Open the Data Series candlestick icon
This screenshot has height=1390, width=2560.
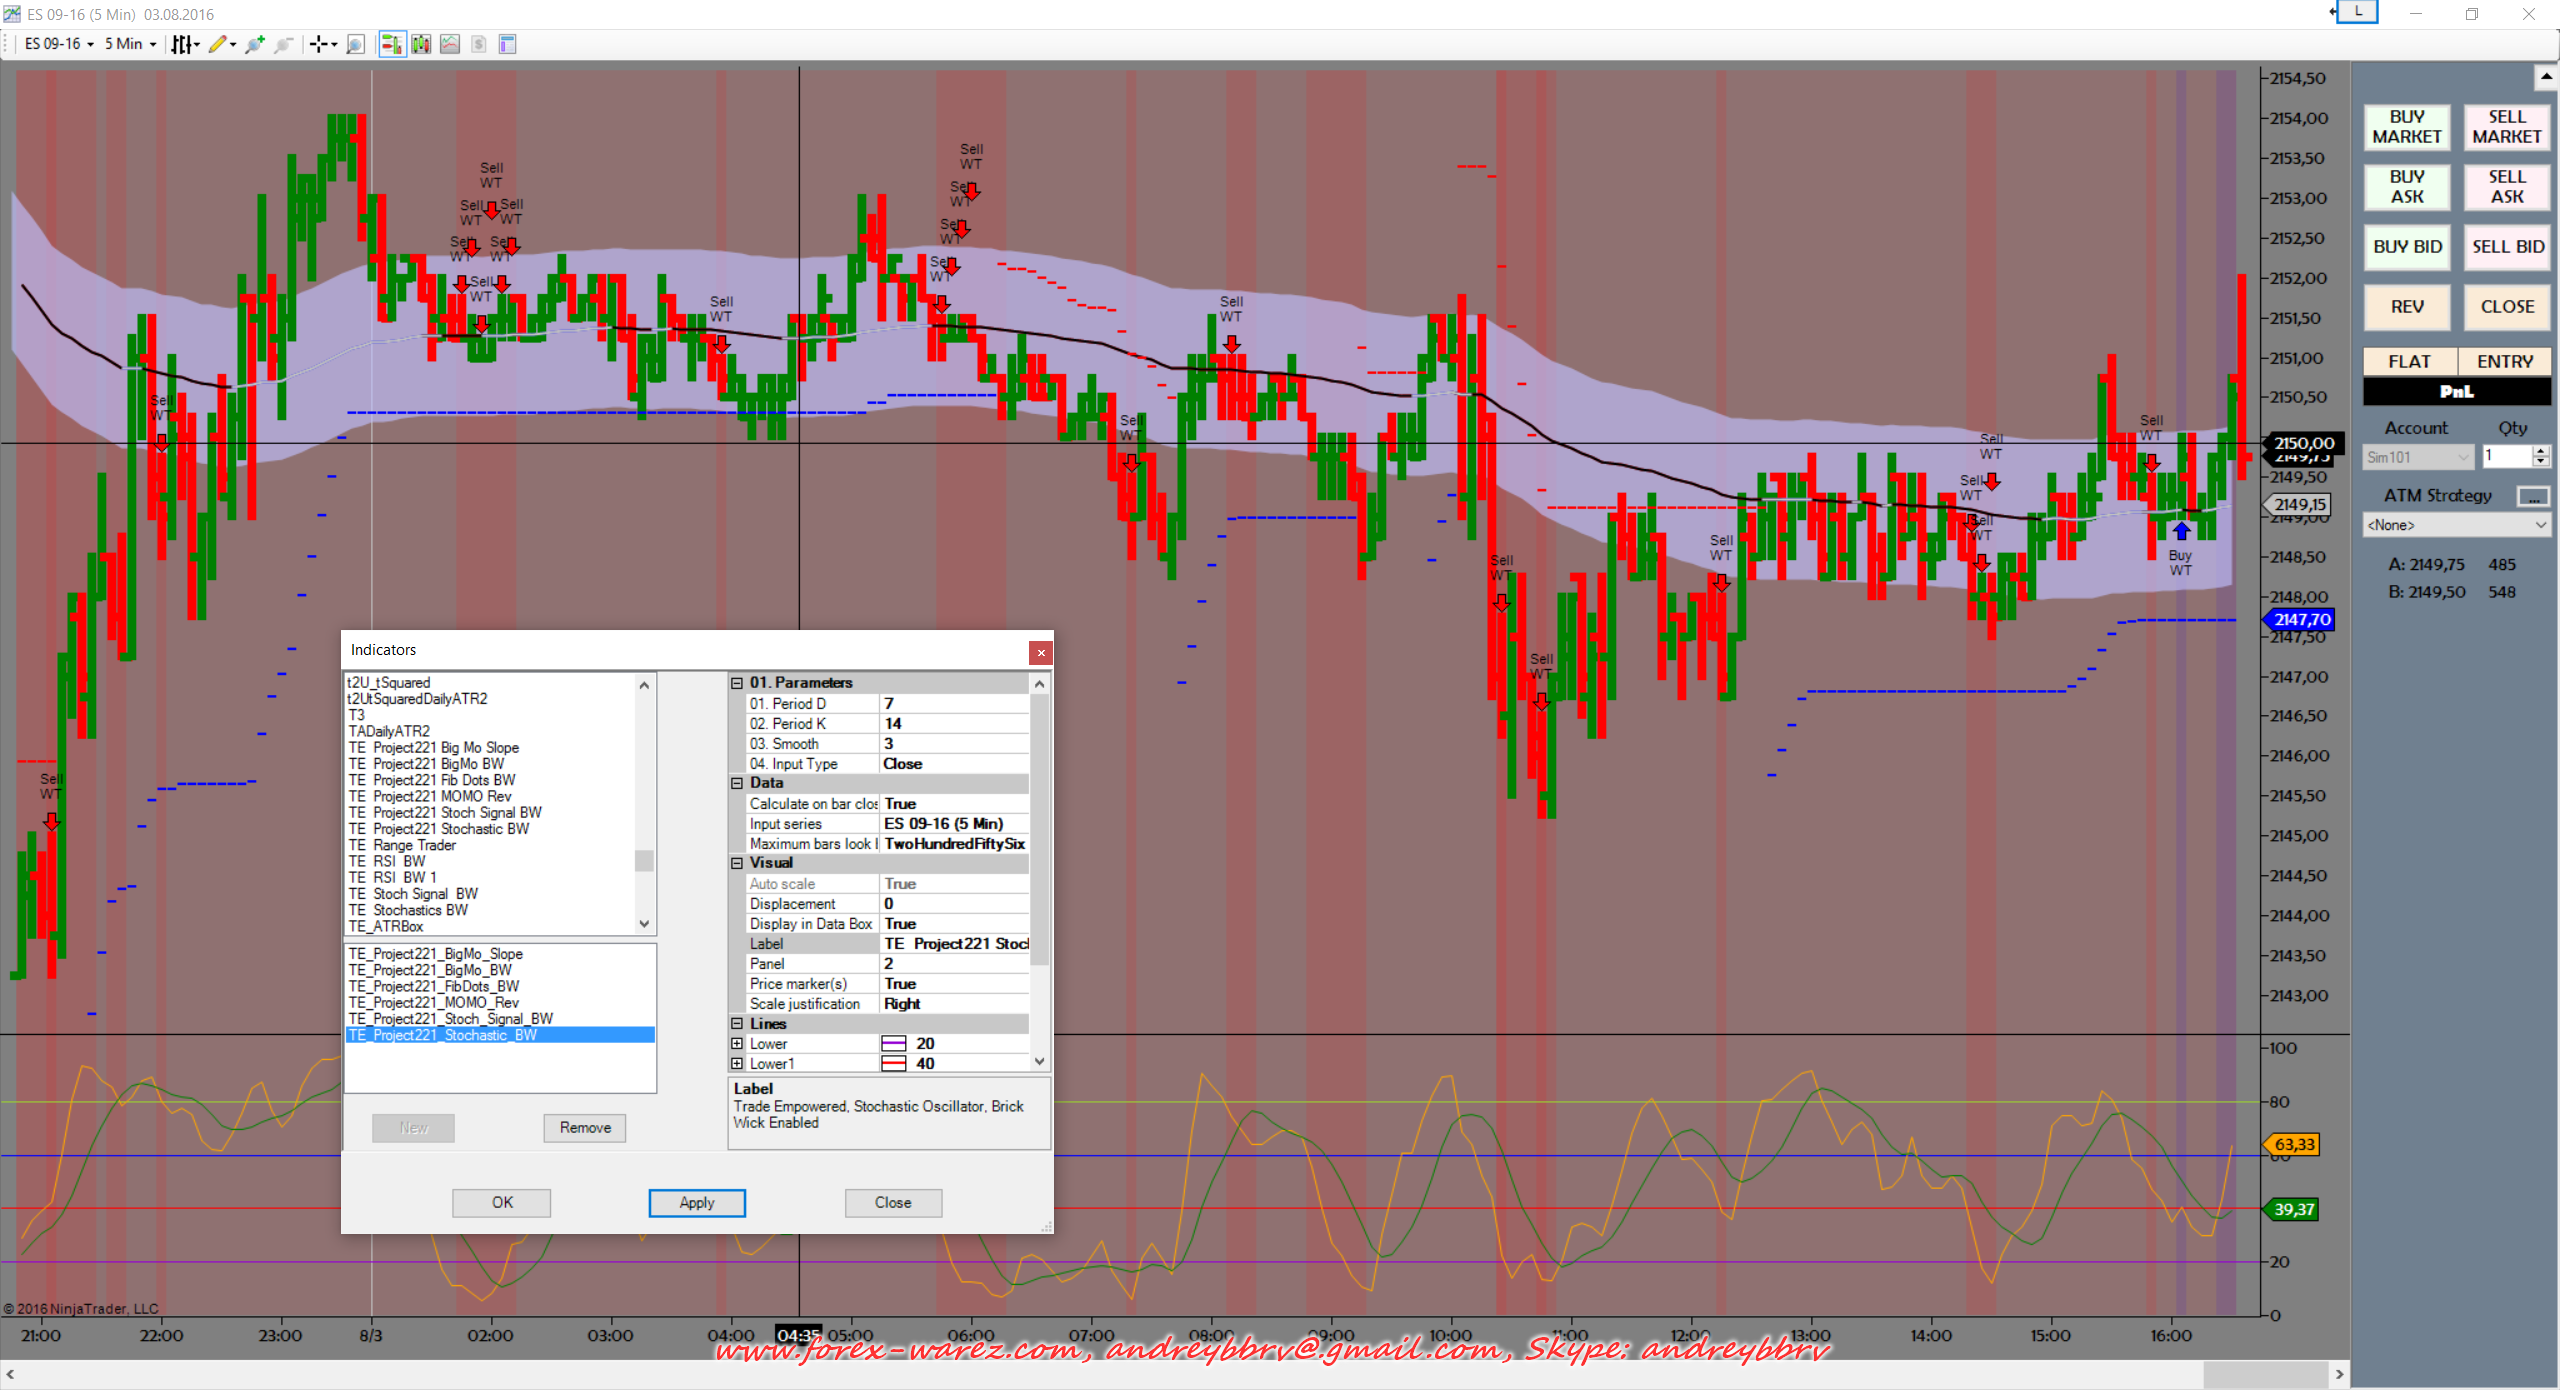point(421,44)
